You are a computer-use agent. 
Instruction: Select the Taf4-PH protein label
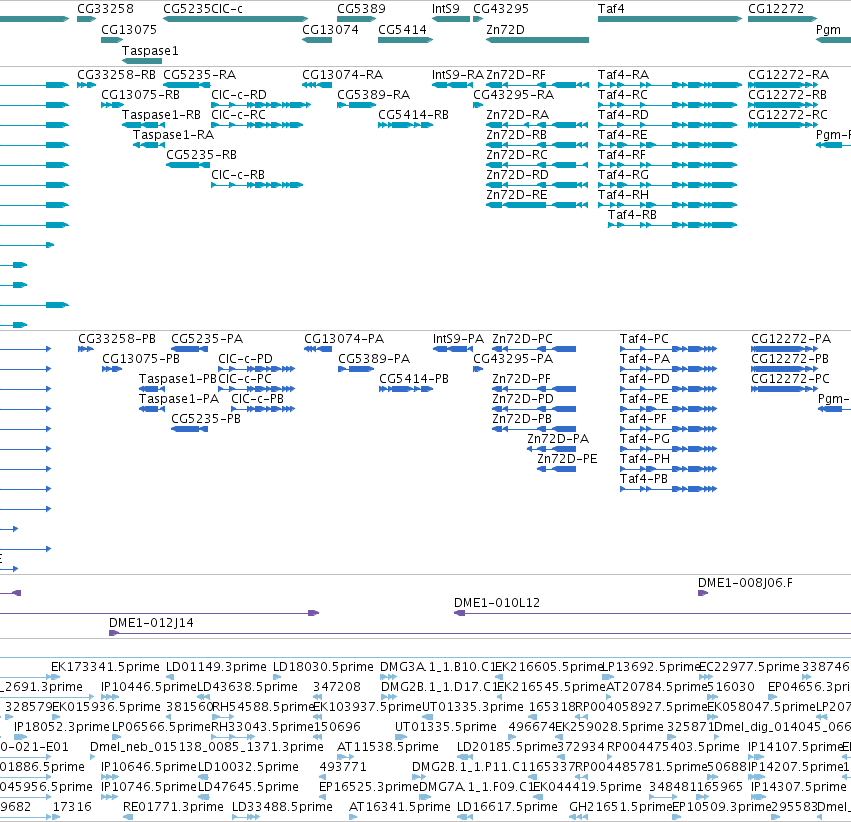tap(645, 458)
